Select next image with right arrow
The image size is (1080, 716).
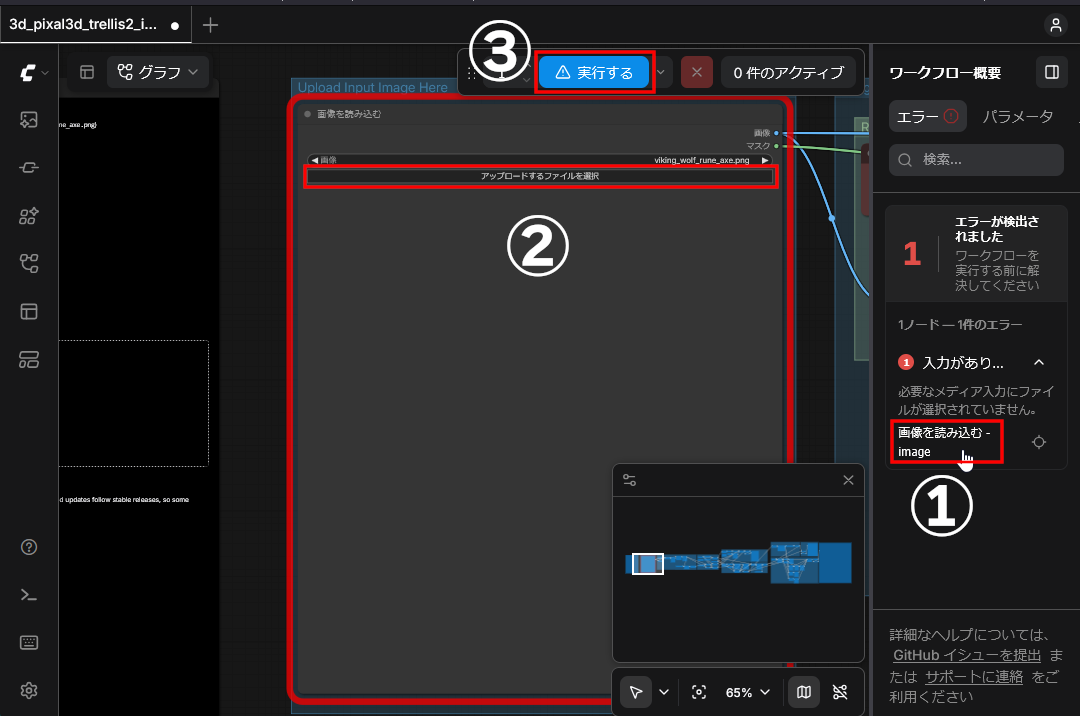[765, 160]
